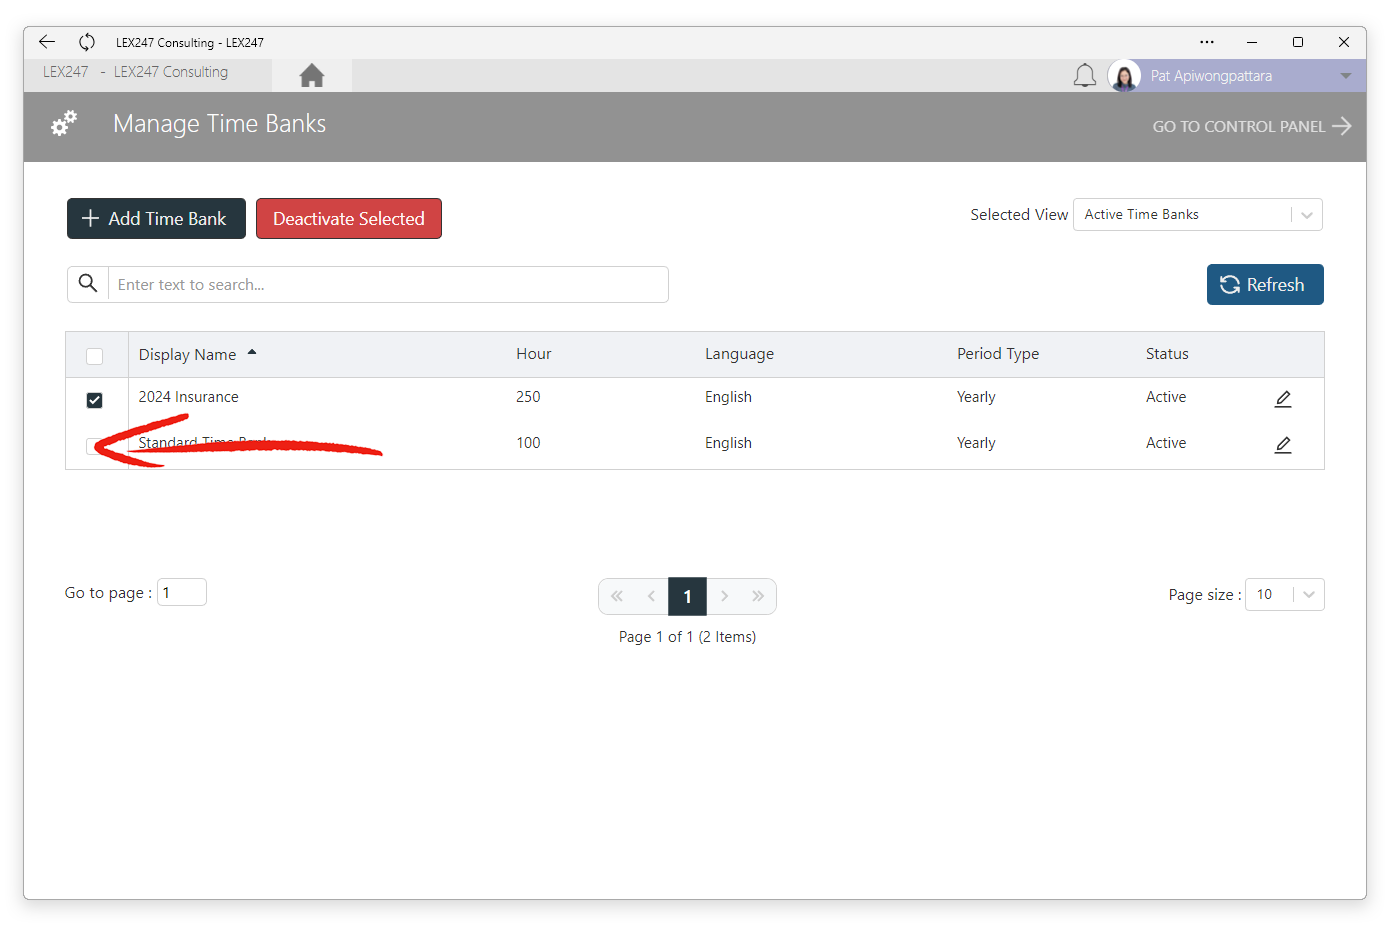This screenshot has height=925, width=1390.
Task: Open the Page size dropdown
Action: pyautogui.click(x=1285, y=594)
